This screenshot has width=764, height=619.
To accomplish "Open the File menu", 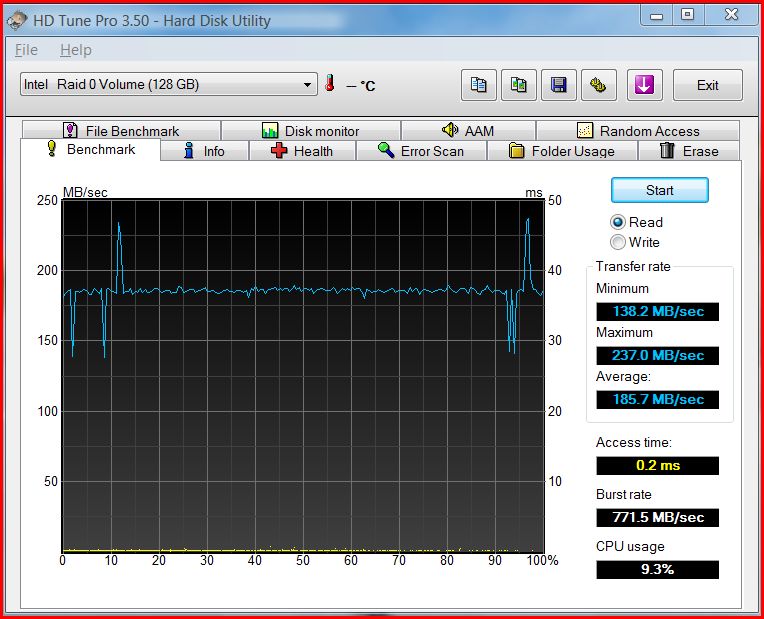I will pyautogui.click(x=27, y=50).
